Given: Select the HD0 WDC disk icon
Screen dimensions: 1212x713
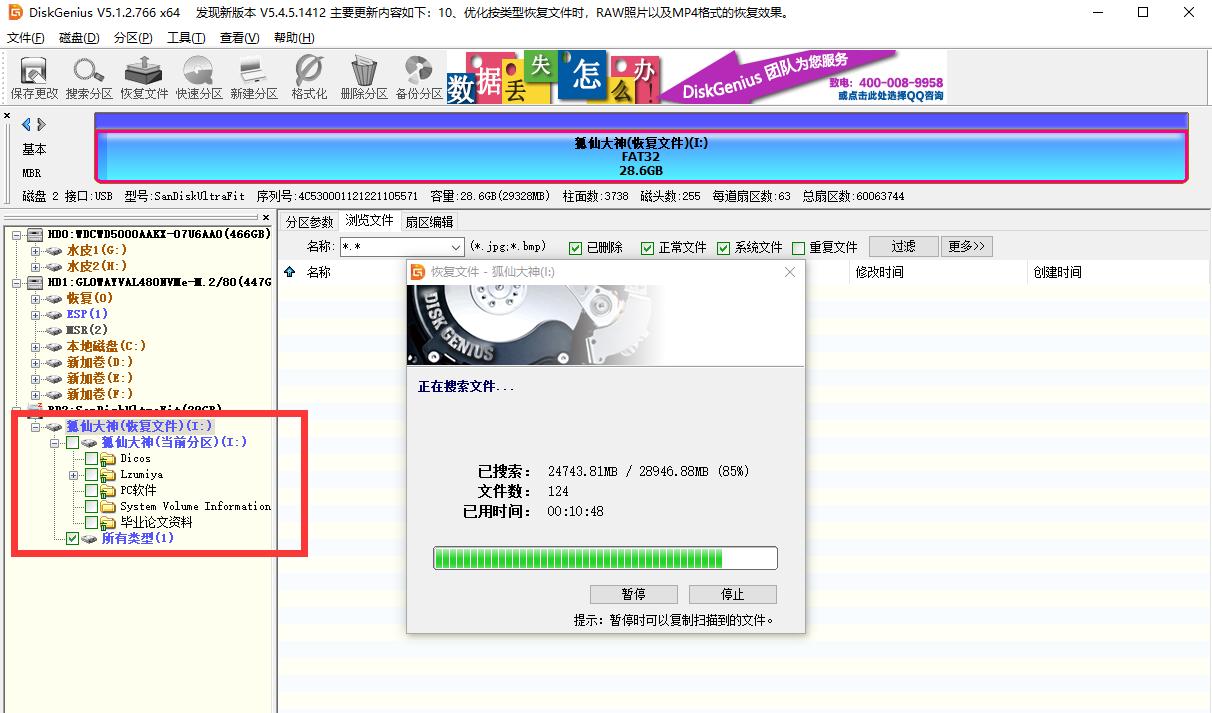Looking at the screenshot, I should (35, 234).
